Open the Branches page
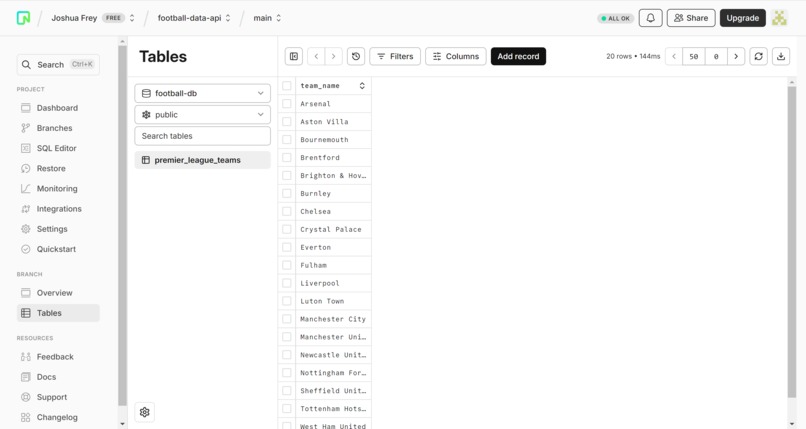 point(58,128)
